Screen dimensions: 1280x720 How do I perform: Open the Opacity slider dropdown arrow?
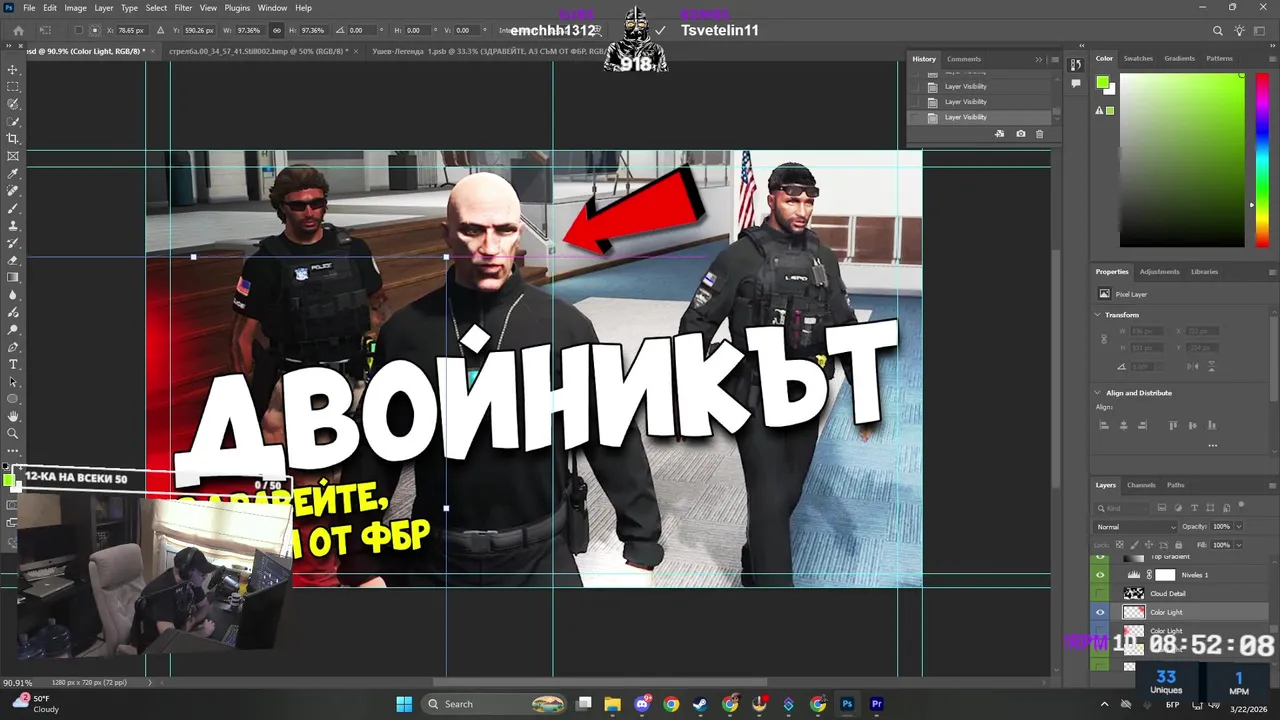tap(1239, 527)
